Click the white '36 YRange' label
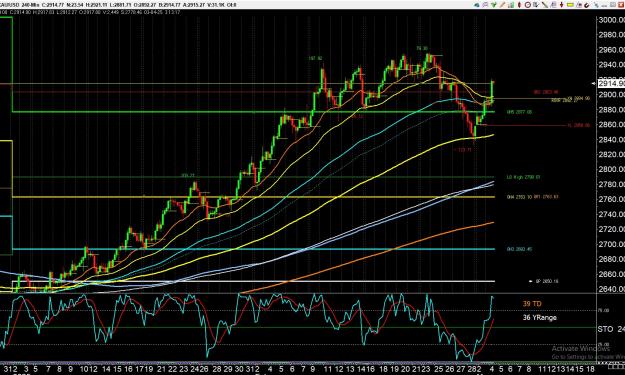Viewport: 625px width, 375px height. coord(540,318)
